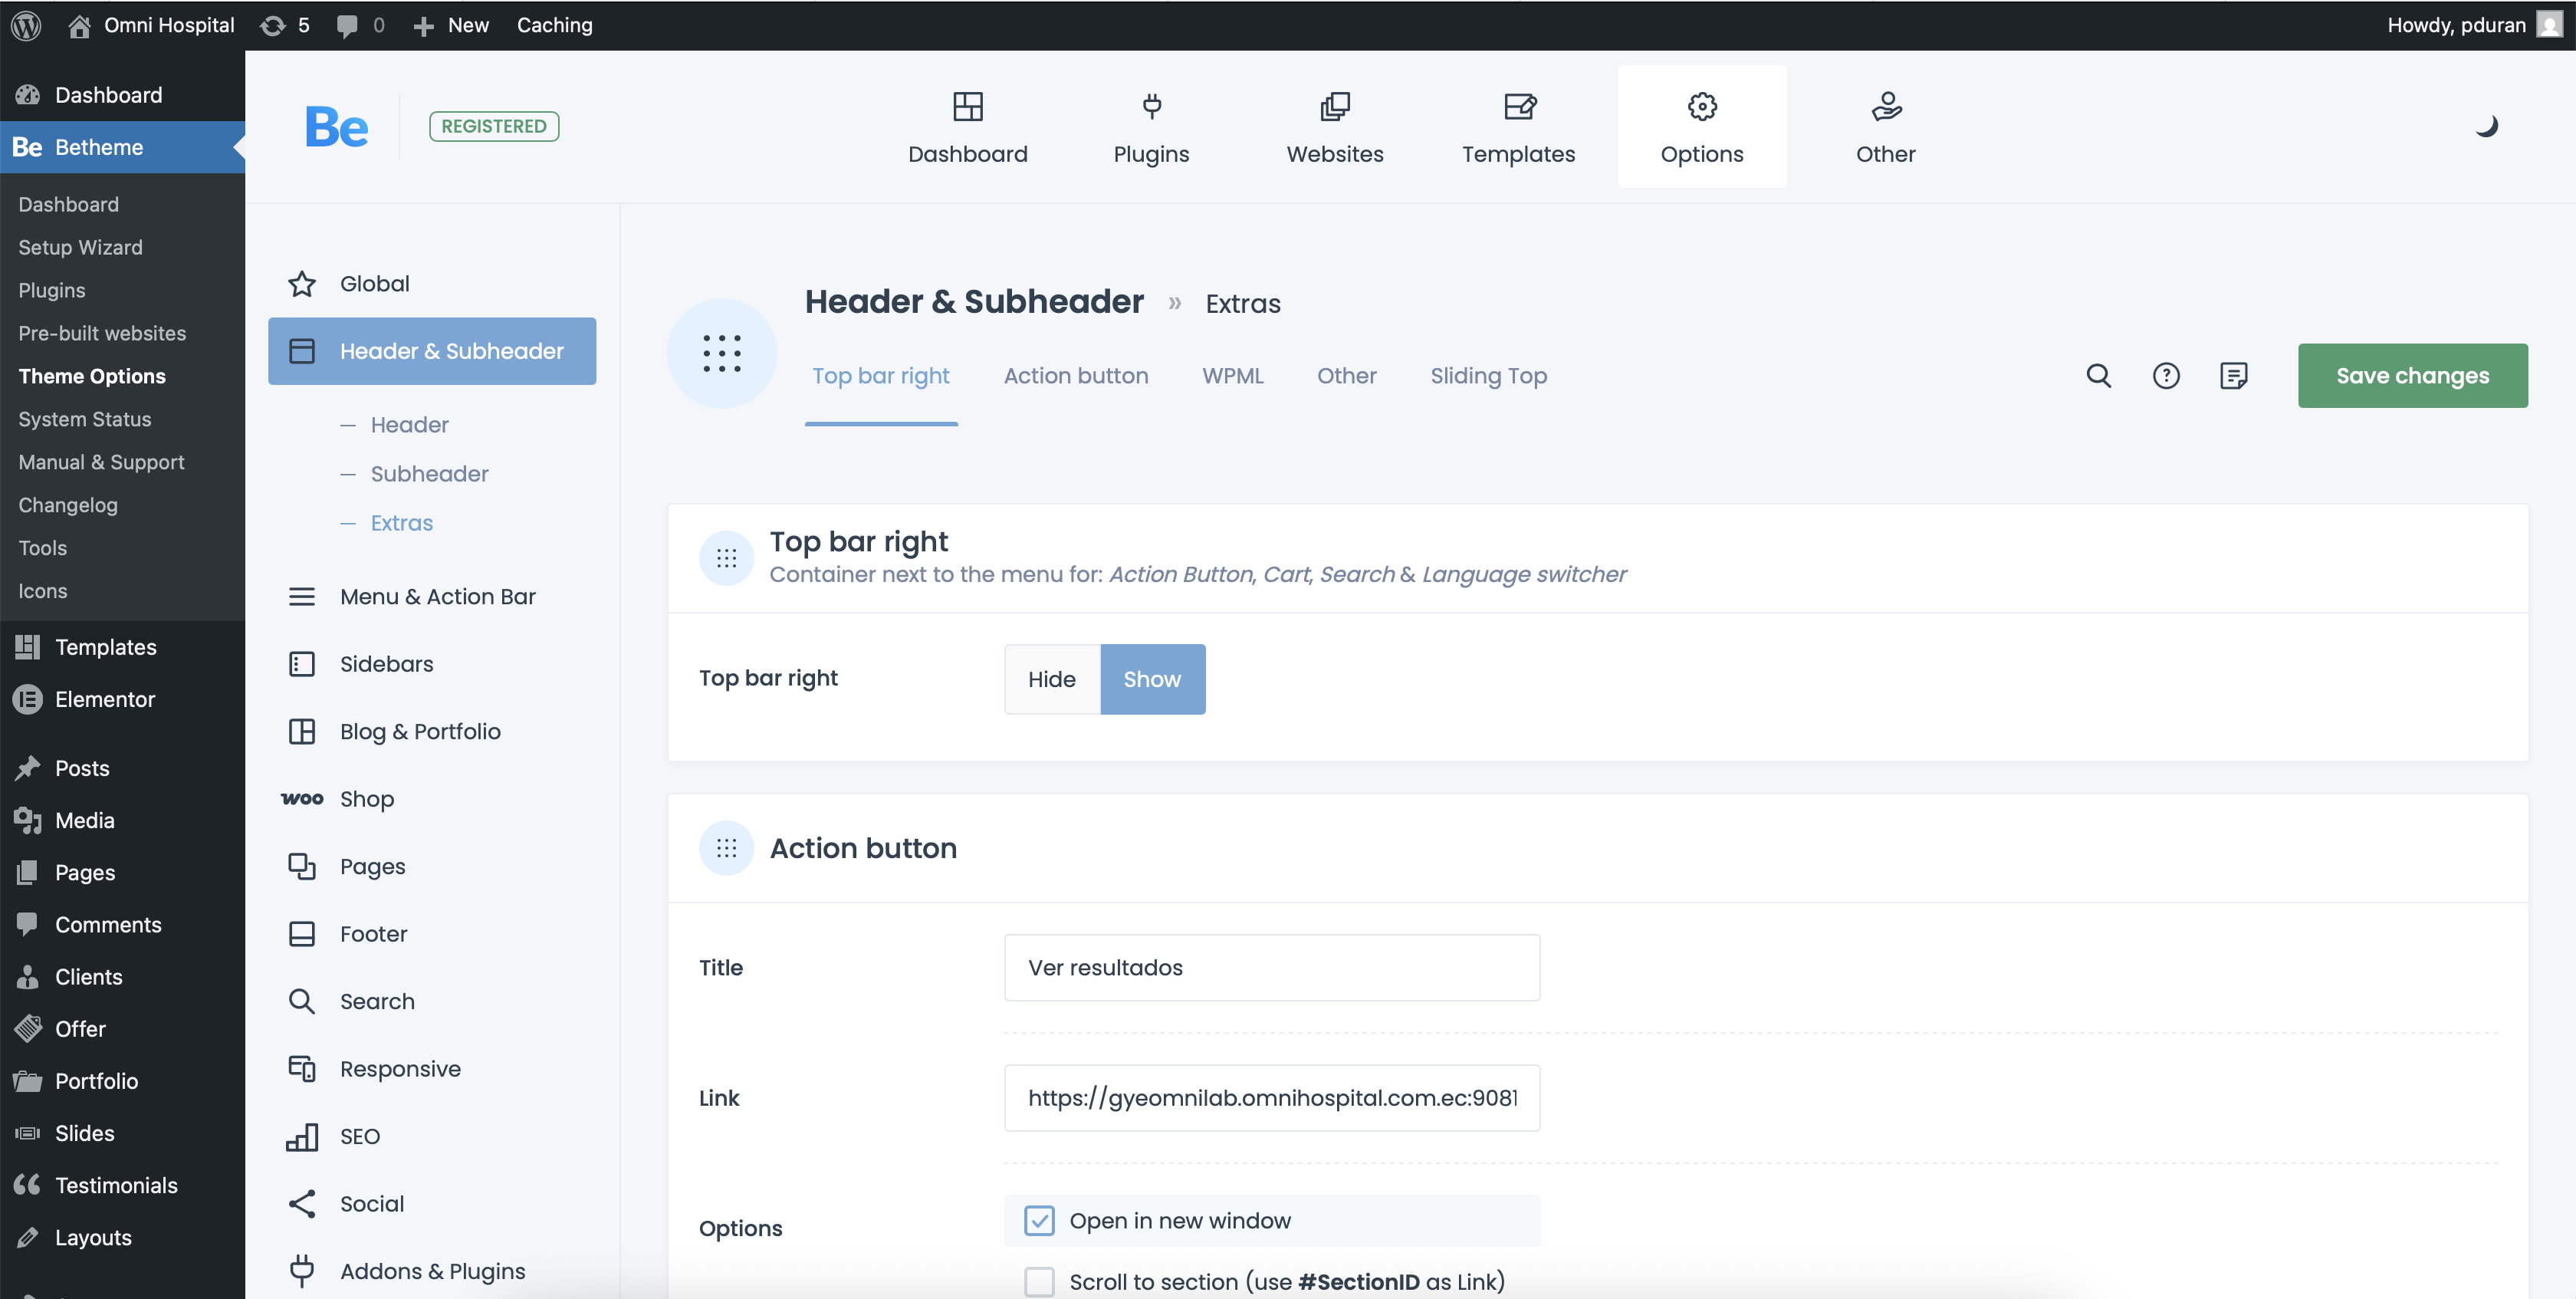
Task: Switch to the Action button tab
Action: (x=1076, y=376)
